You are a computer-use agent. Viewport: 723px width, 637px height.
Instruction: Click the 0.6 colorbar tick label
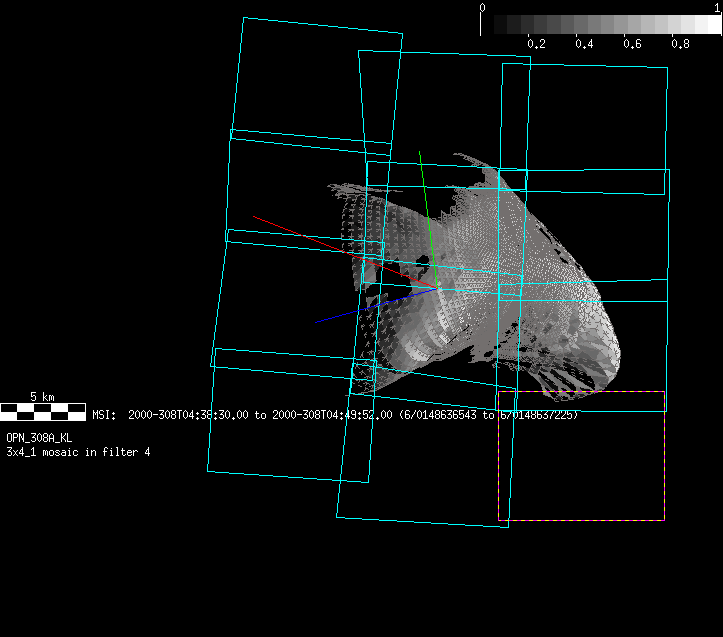(632, 45)
